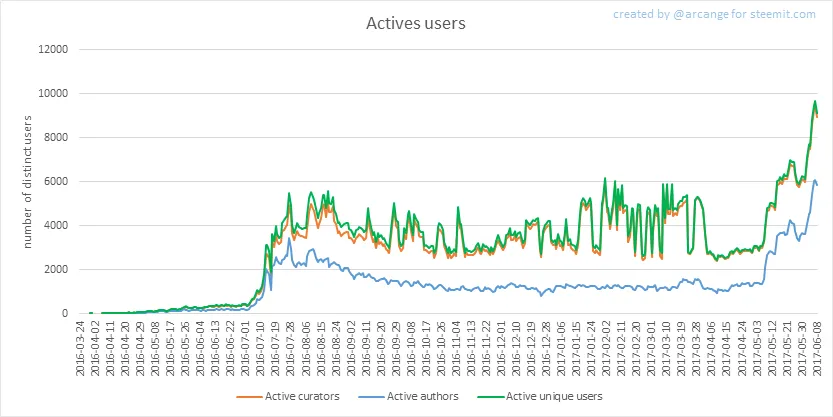The height and width of the screenshot is (417, 833).
Task: Select the 2016-09-02 date label
Action: pos(352,348)
